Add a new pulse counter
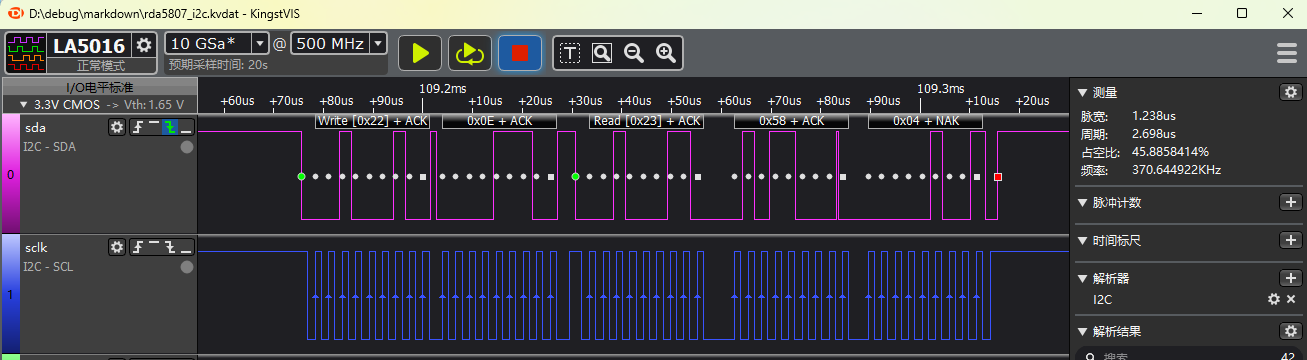This screenshot has height=360, width=1307. tap(1290, 203)
